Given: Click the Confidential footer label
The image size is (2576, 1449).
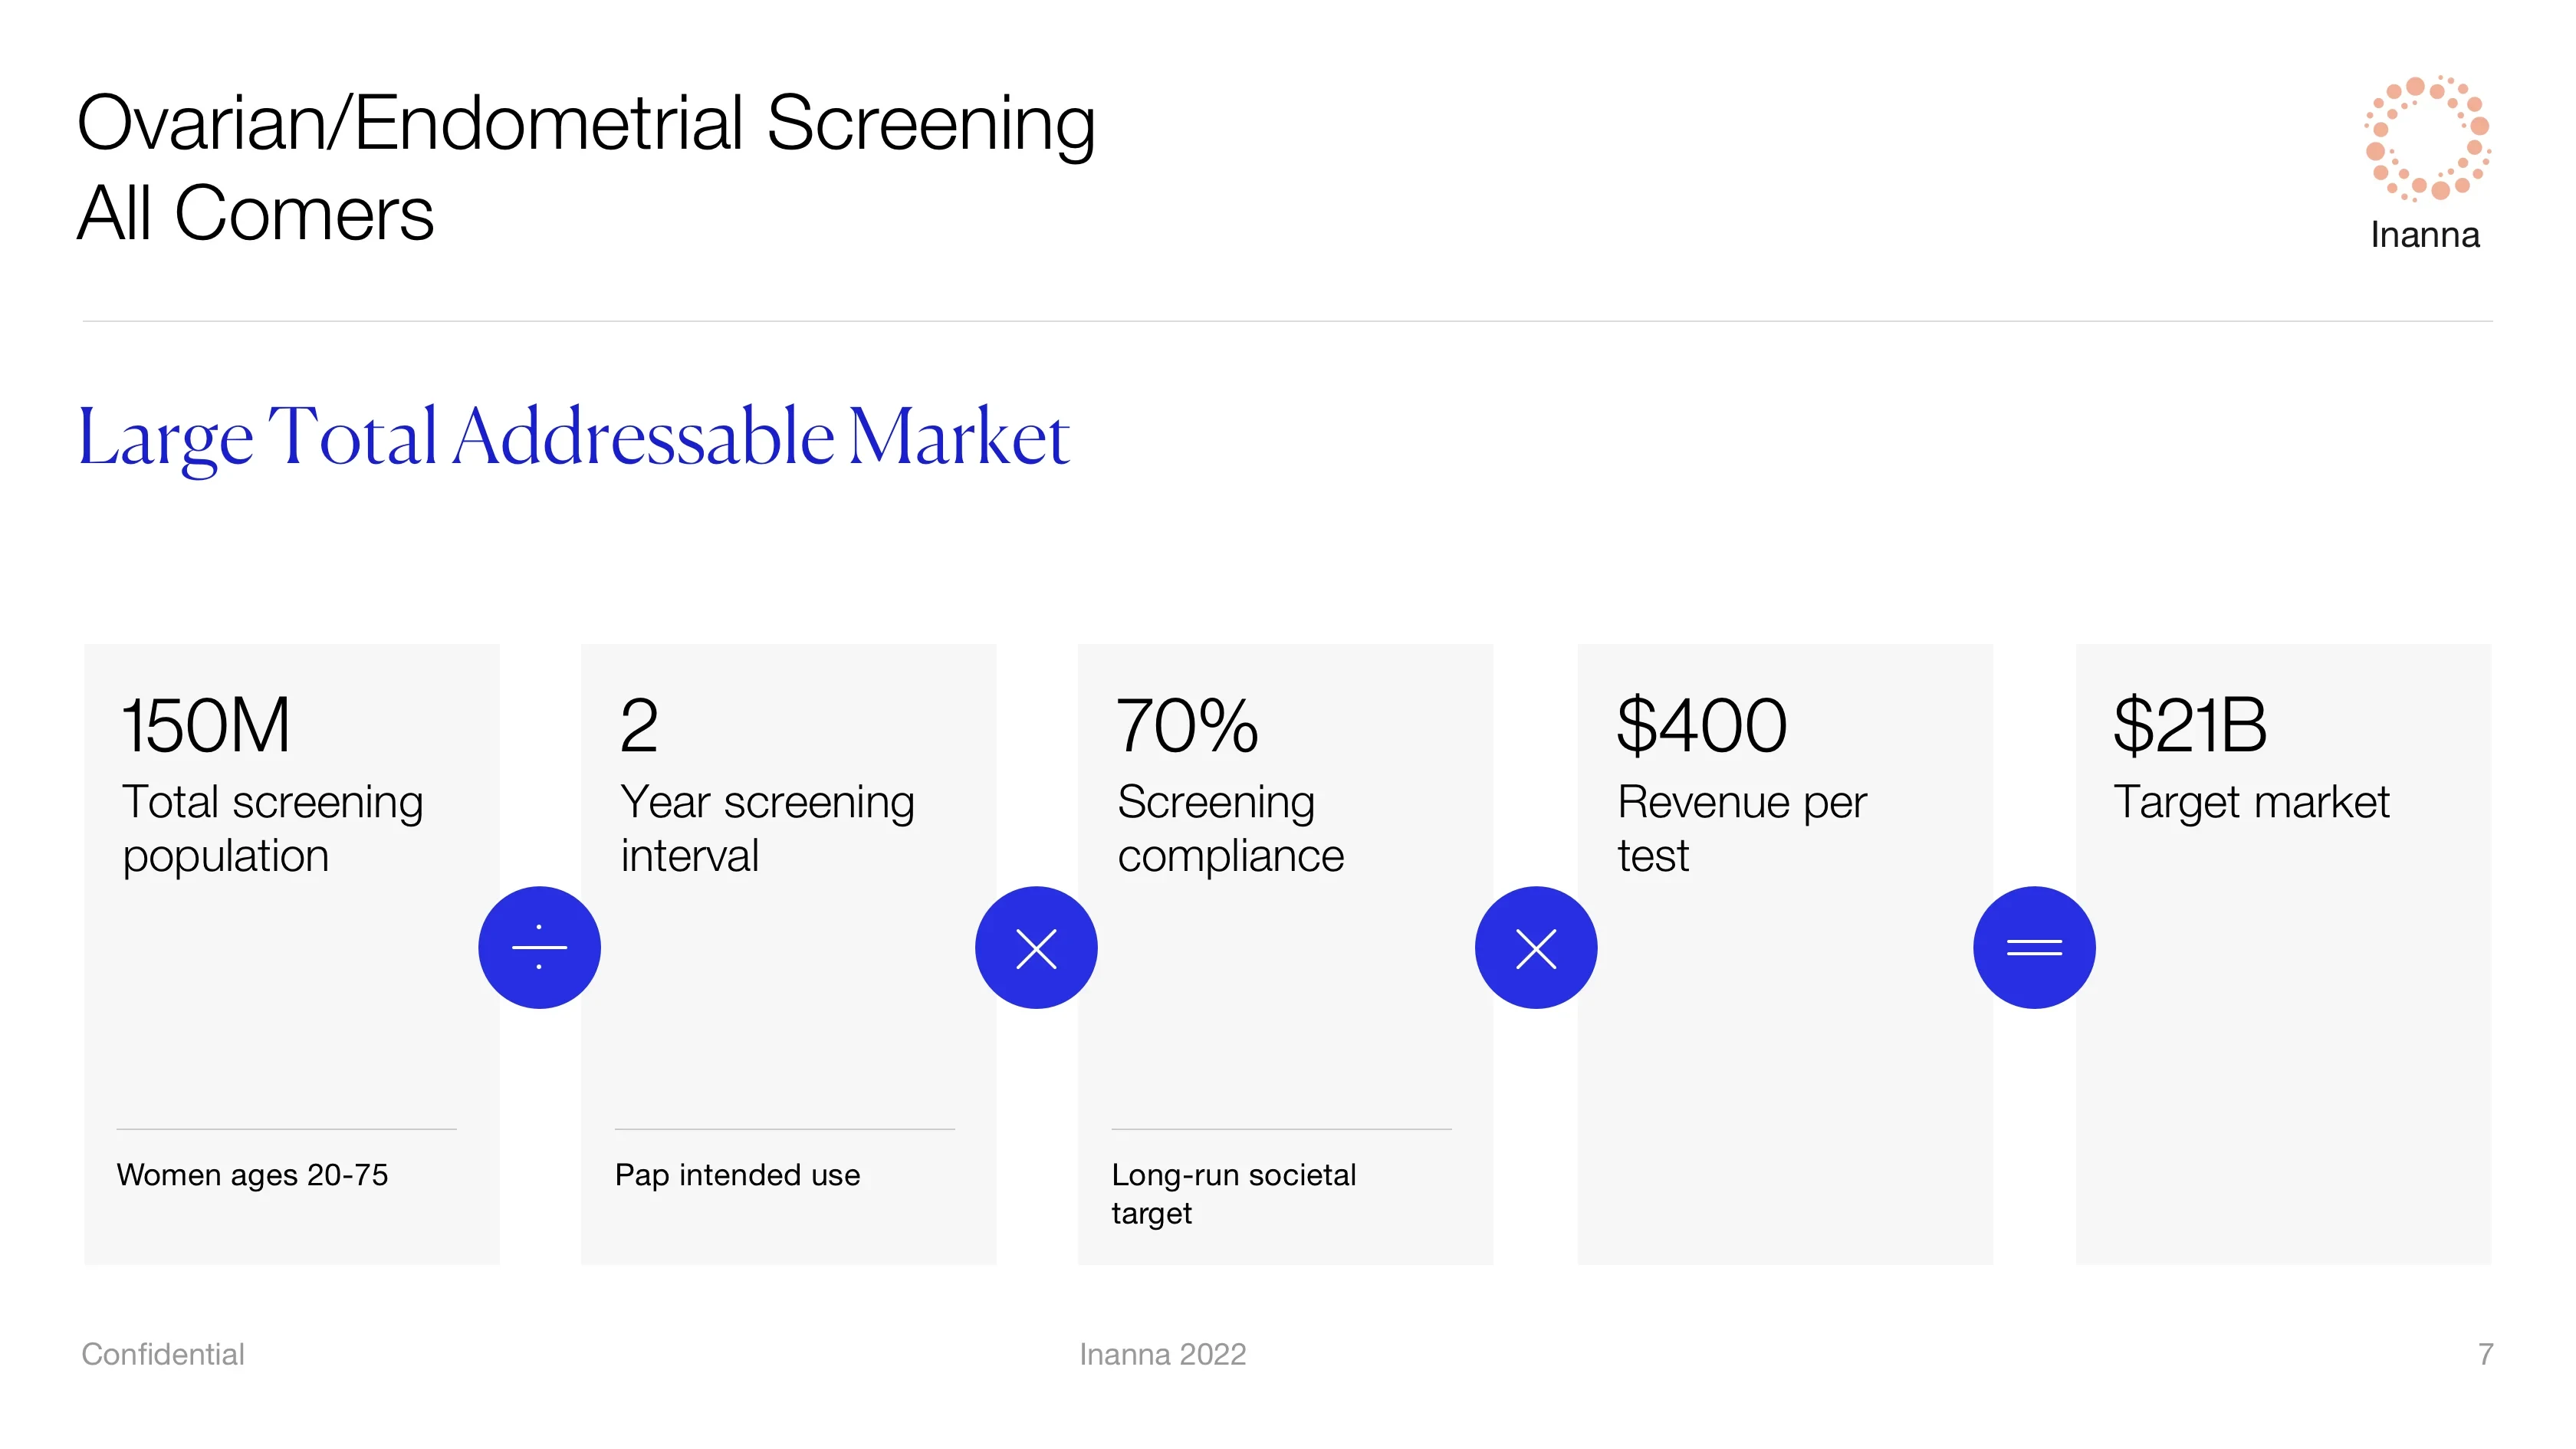Looking at the screenshot, I should pos(163,1354).
